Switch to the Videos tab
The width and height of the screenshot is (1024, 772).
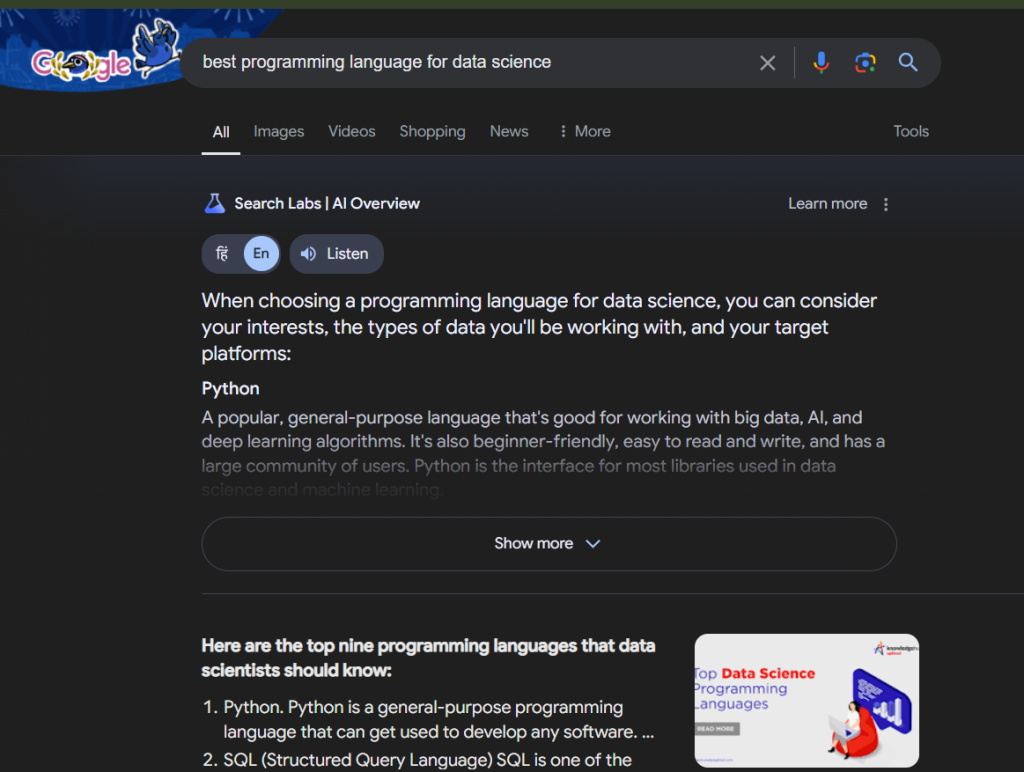(x=351, y=131)
